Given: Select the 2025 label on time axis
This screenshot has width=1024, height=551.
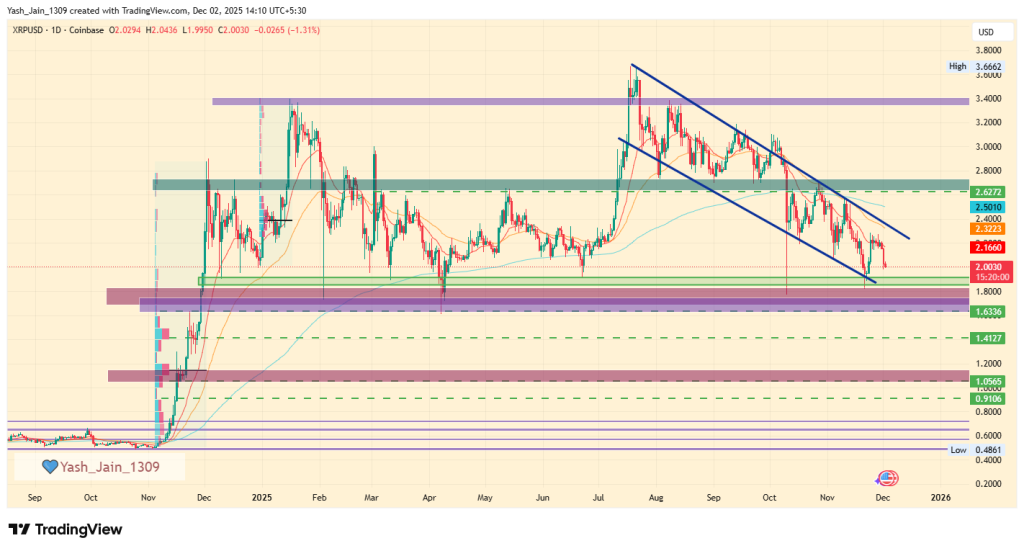Looking at the screenshot, I should 262,496.
